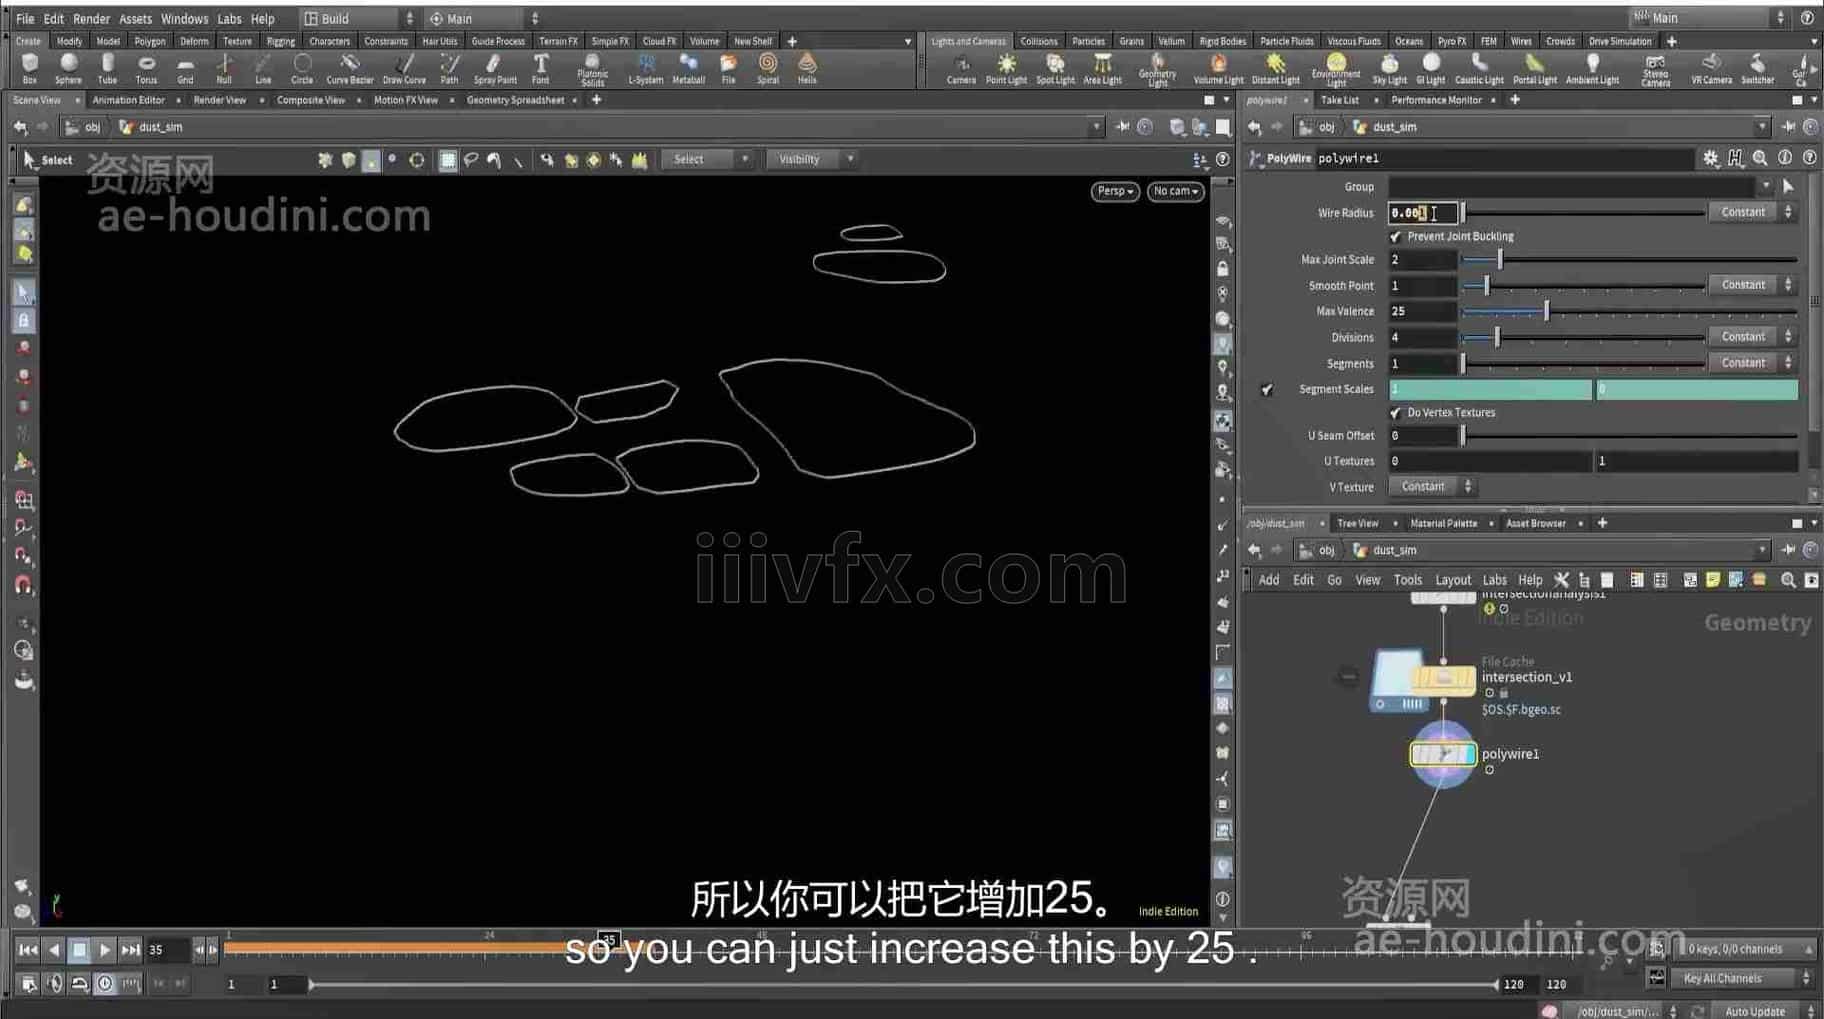
Task: Open the Material Palette tab
Action: tap(1443, 523)
